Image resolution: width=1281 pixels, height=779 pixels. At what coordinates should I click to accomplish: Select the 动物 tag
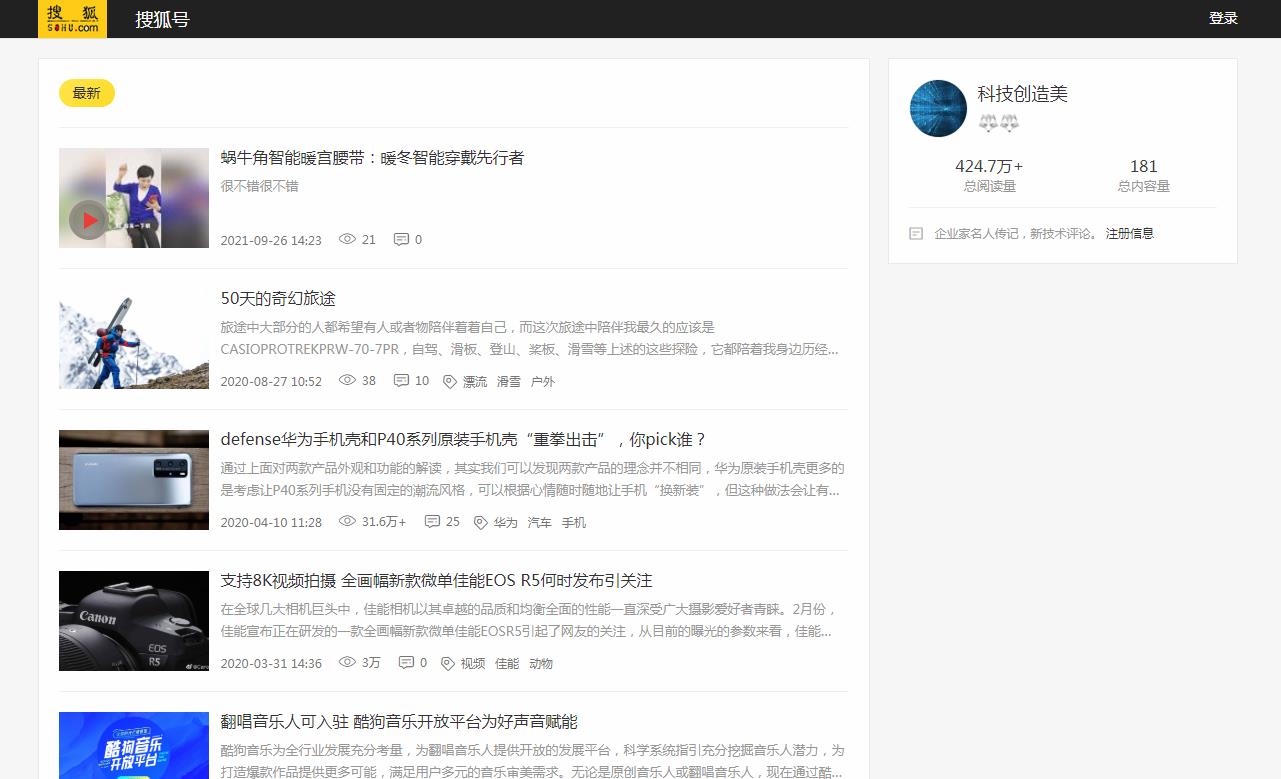tap(541, 663)
